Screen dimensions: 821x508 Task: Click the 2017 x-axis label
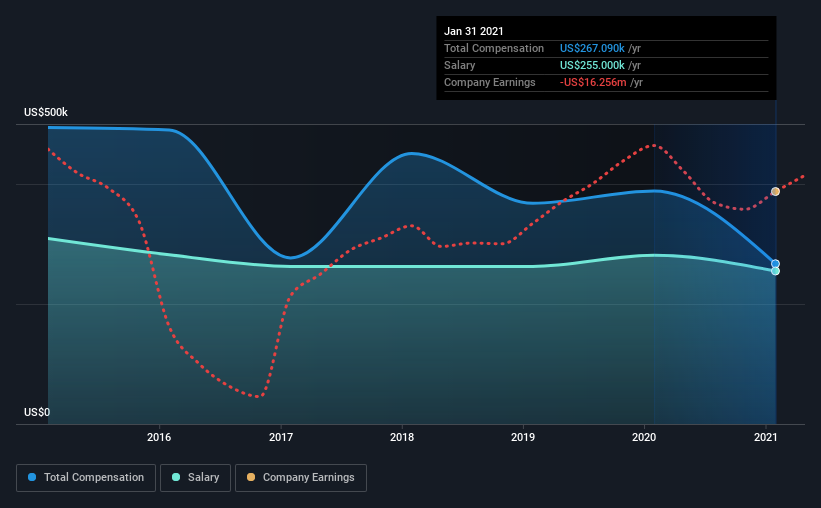pos(281,437)
